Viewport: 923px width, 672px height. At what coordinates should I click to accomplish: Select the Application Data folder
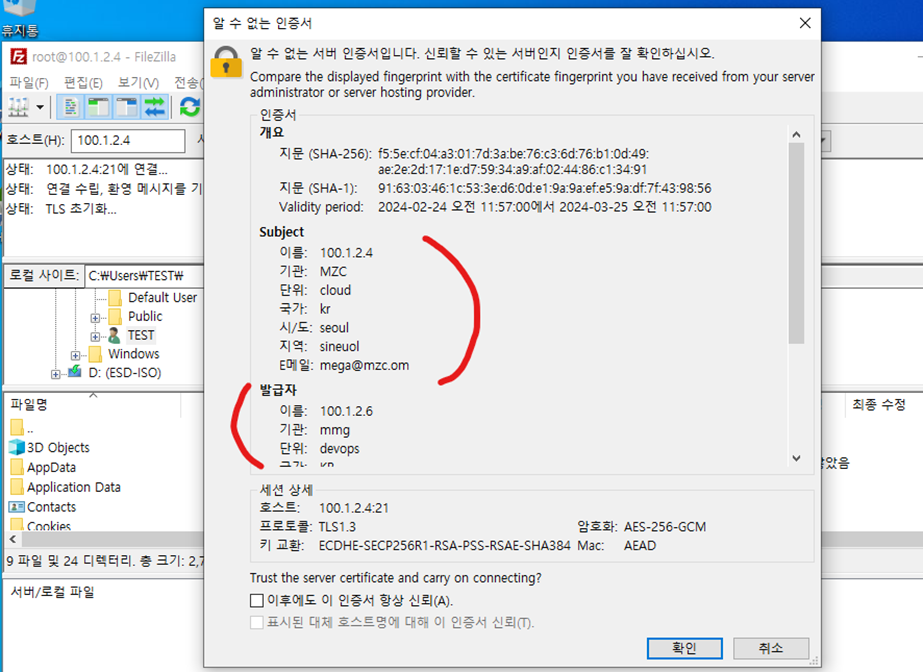click(x=74, y=487)
